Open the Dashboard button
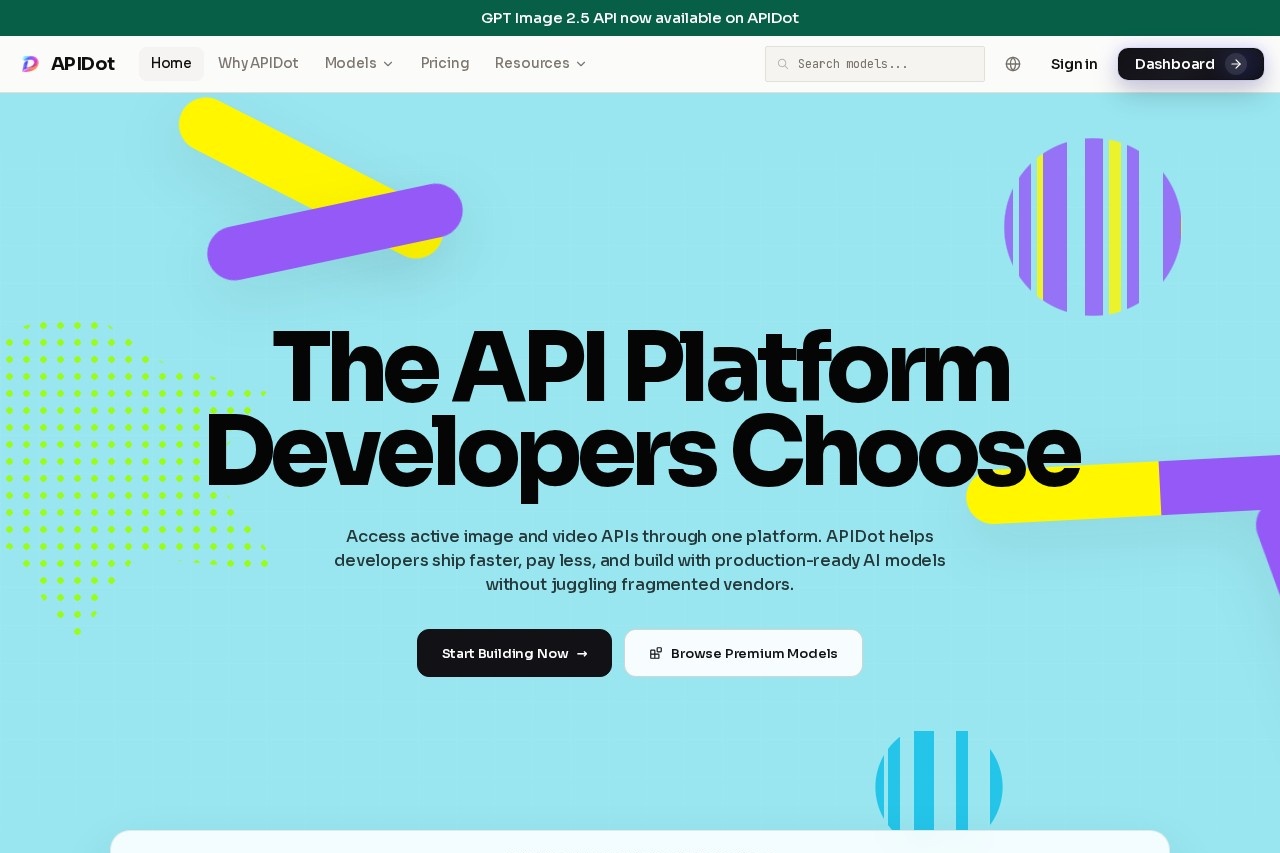 [1191, 64]
